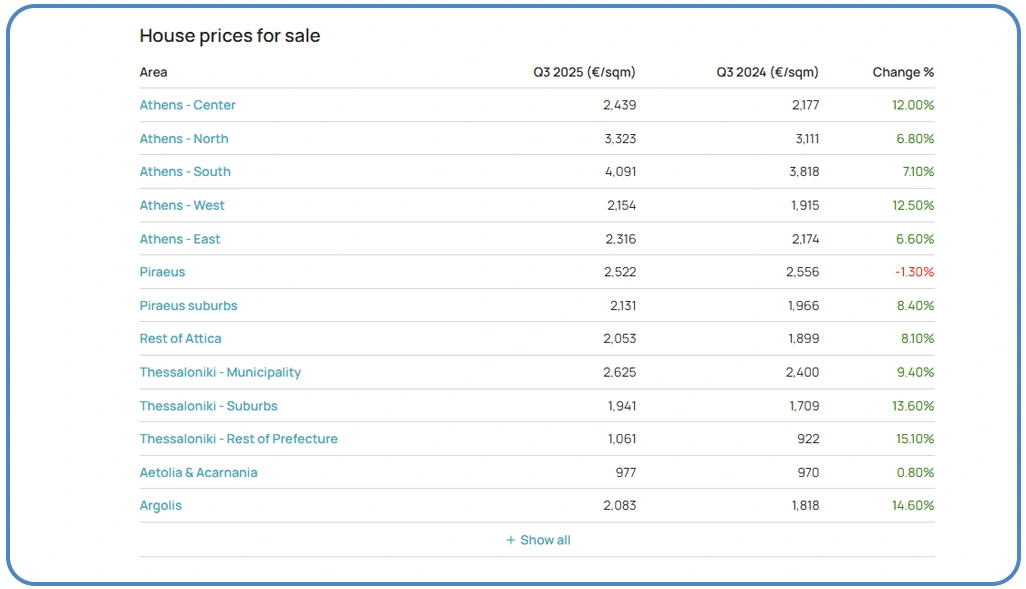The image size is (1026, 589).
Task: Click the Thessaloniki - Suburbs link
Action: pyautogui.click(x=208, y=406)
